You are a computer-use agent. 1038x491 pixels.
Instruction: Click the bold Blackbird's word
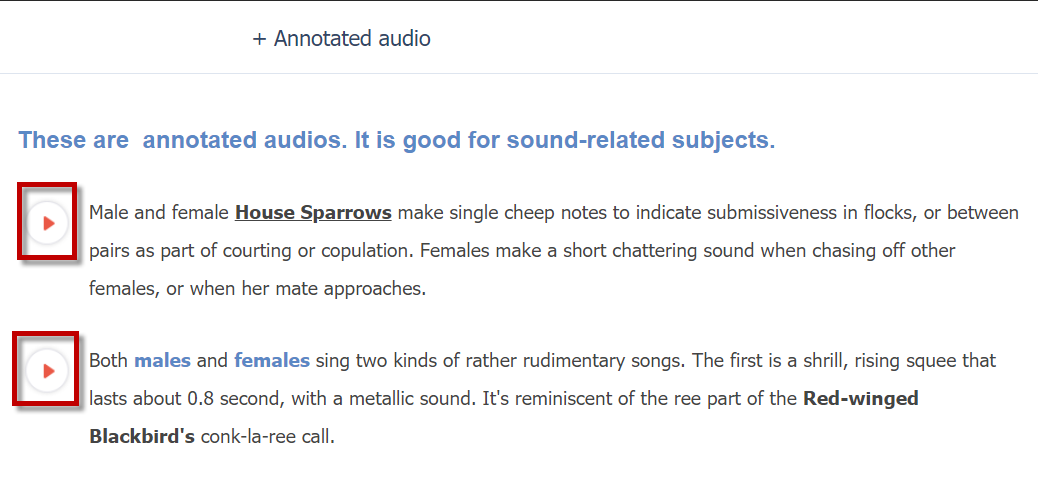tap(142, 437)
